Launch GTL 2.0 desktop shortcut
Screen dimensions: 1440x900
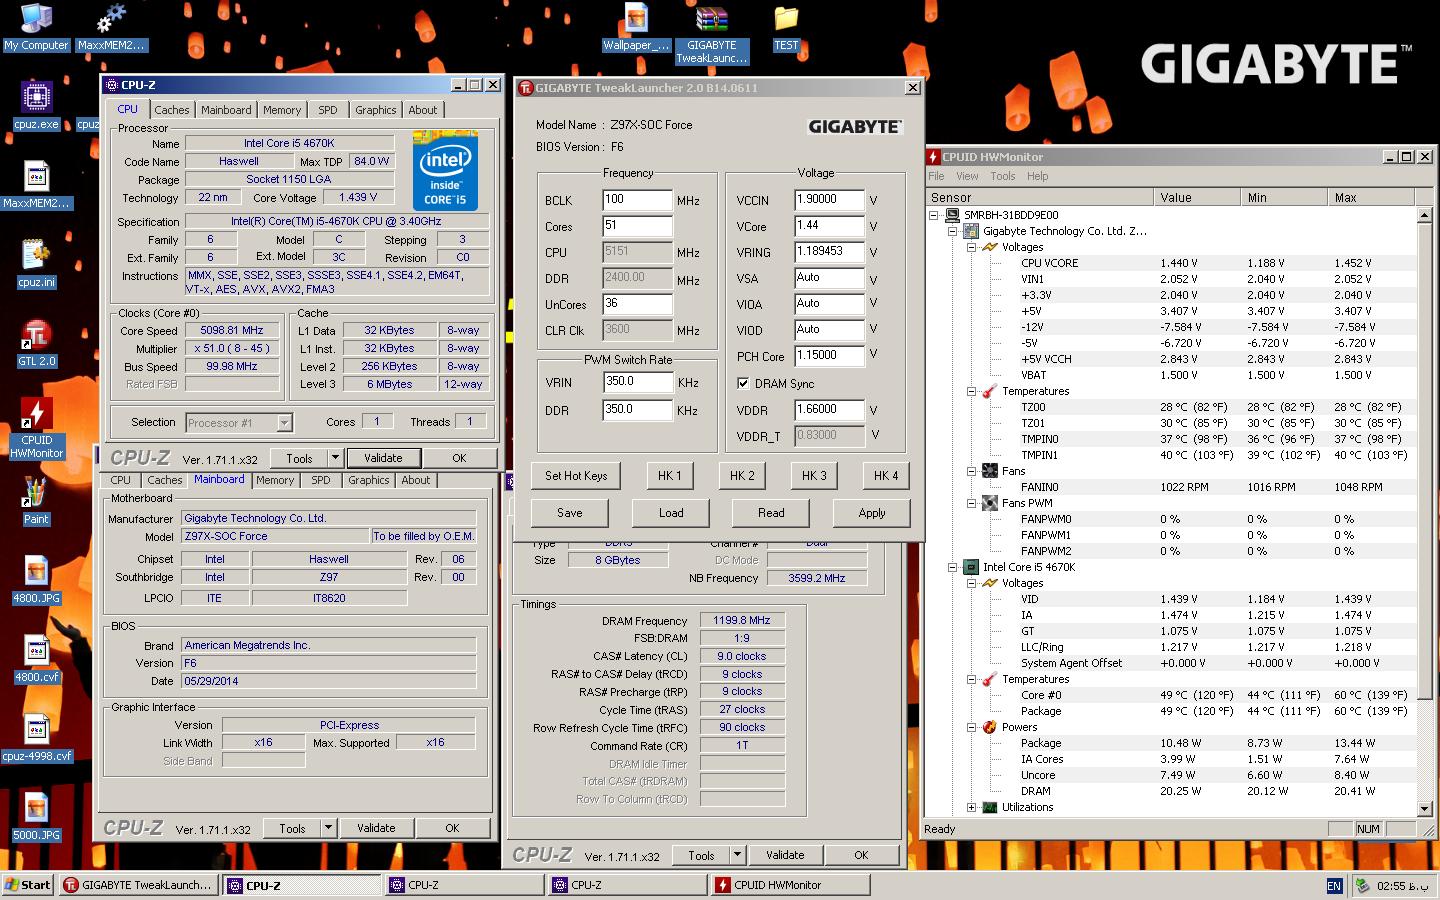point(36,343)
